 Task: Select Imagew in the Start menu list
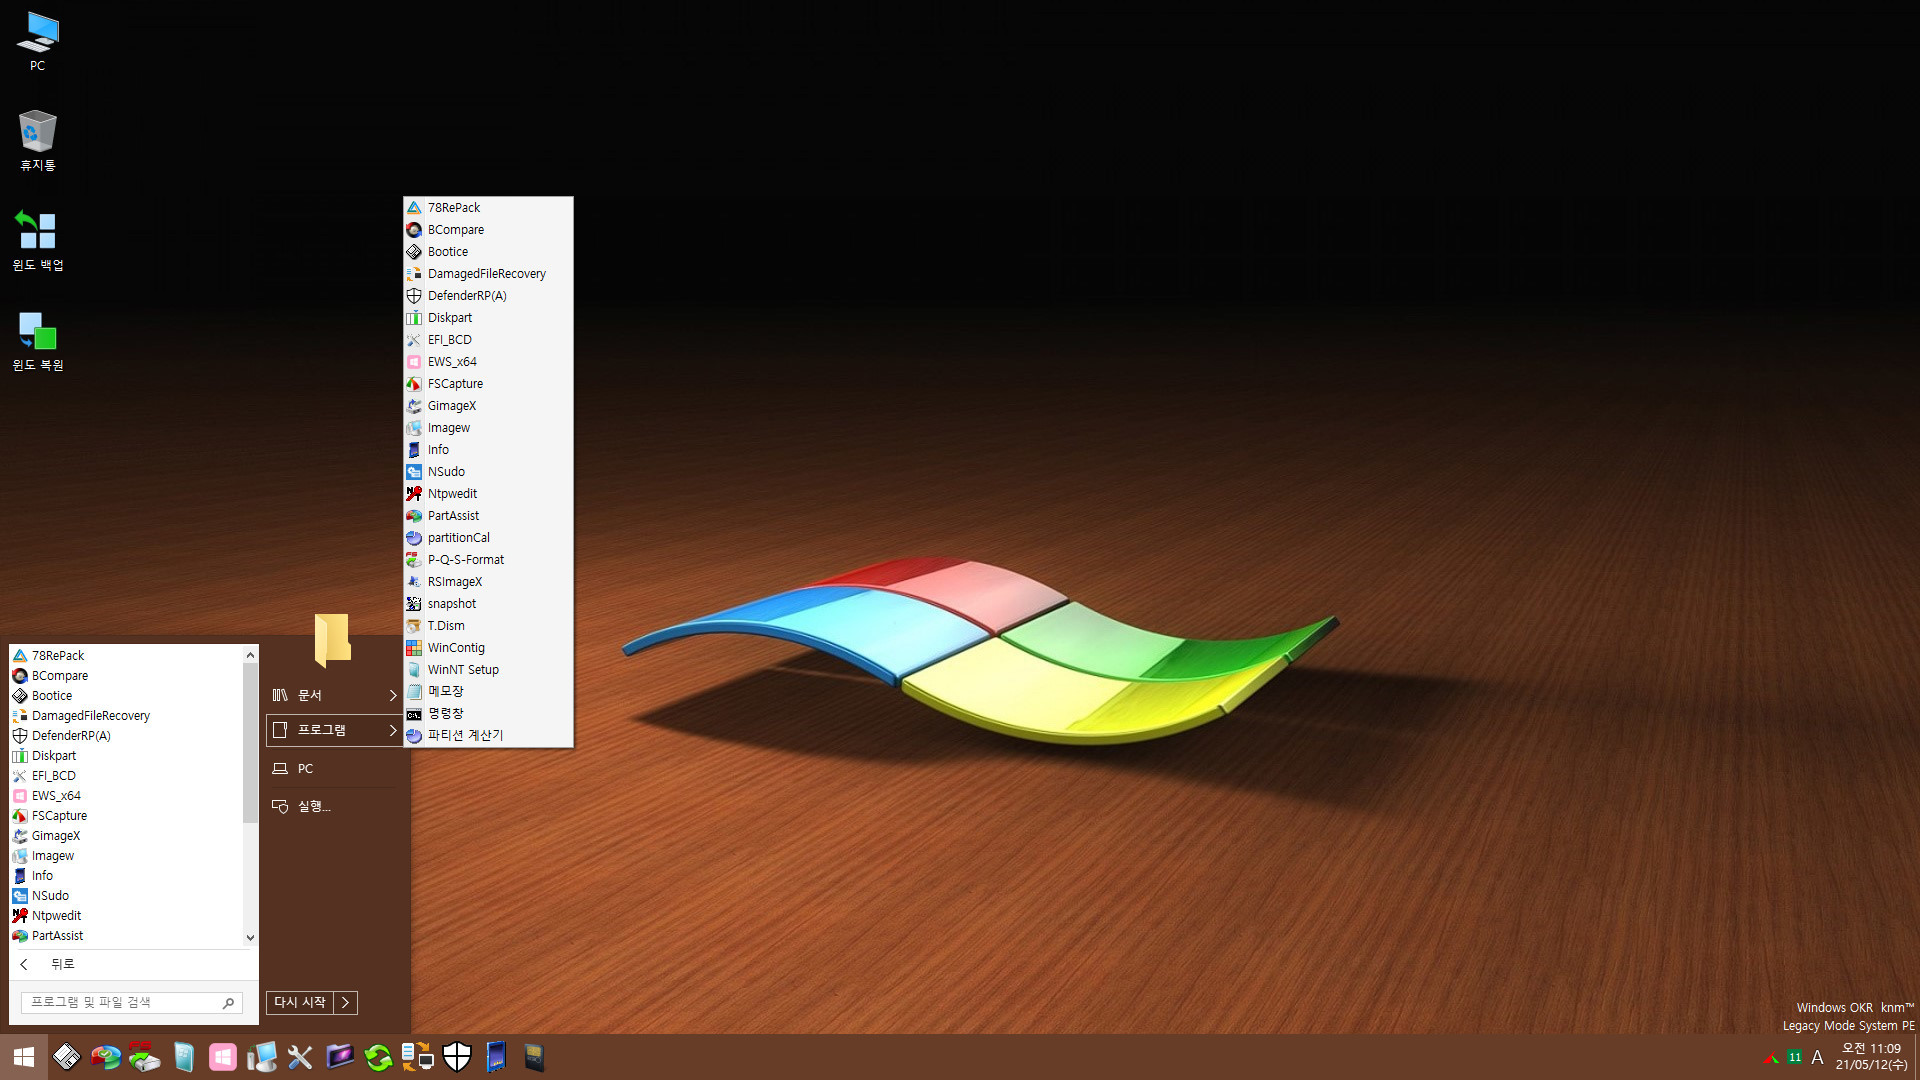click(x=126, y=856)
